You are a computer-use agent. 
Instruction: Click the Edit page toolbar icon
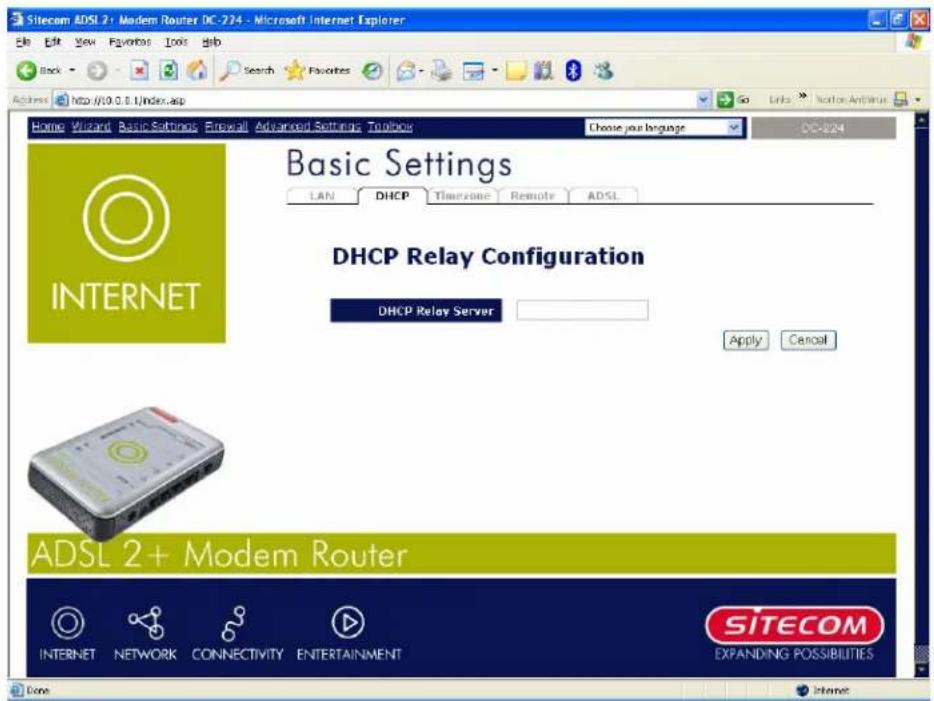click(x=474, y=71)
